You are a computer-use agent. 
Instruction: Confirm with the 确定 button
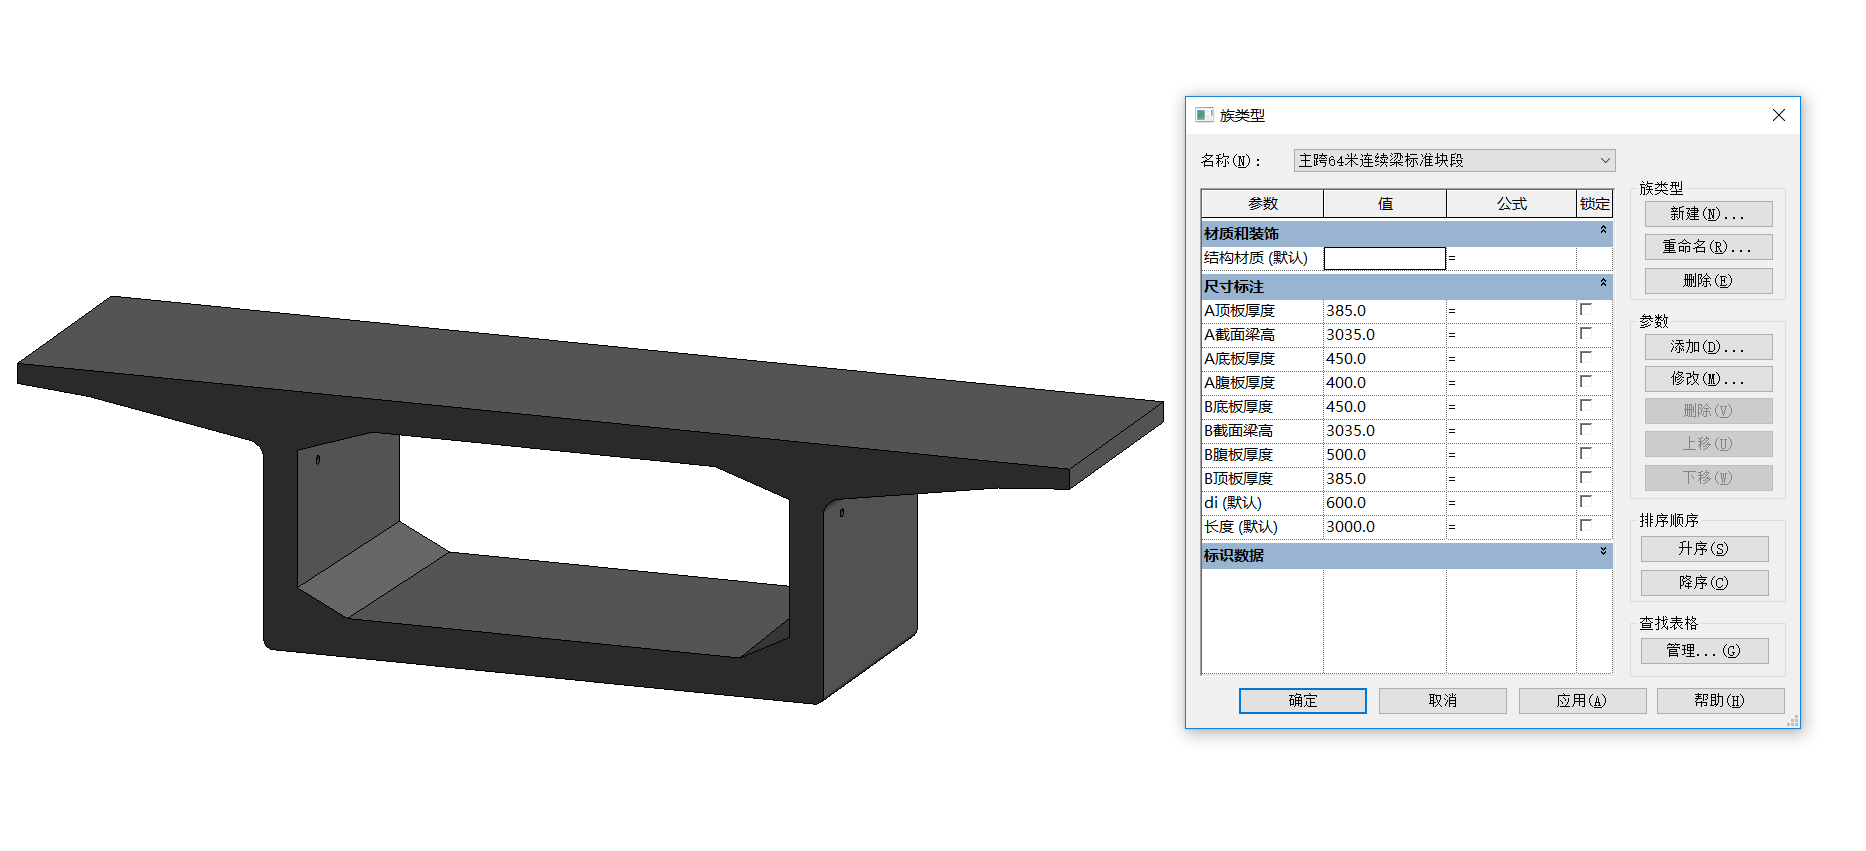[x=1302, y=701]
